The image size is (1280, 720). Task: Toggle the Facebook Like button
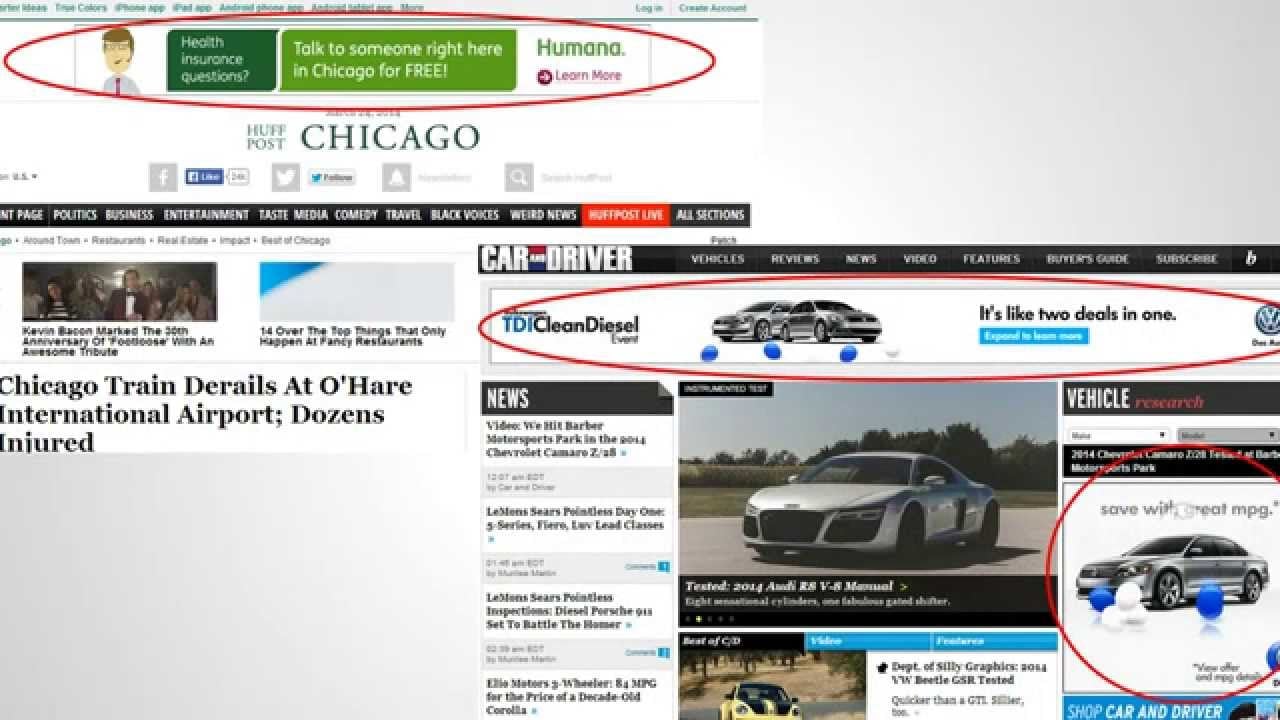tap(204, 177)
